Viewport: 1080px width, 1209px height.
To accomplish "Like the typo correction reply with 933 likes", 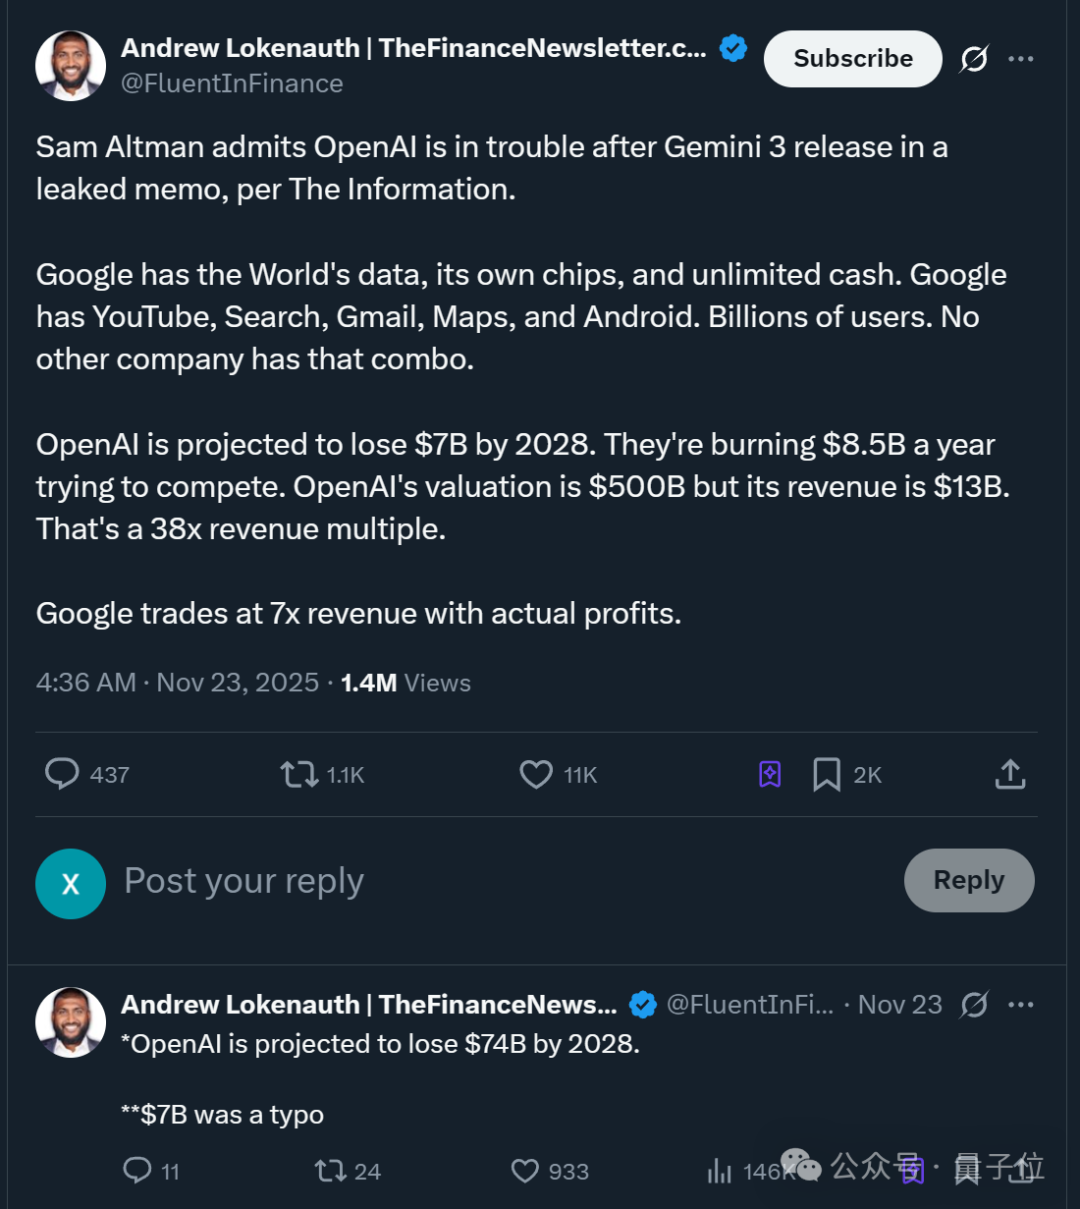I will pyautogui.click(x=525, y=1171).
